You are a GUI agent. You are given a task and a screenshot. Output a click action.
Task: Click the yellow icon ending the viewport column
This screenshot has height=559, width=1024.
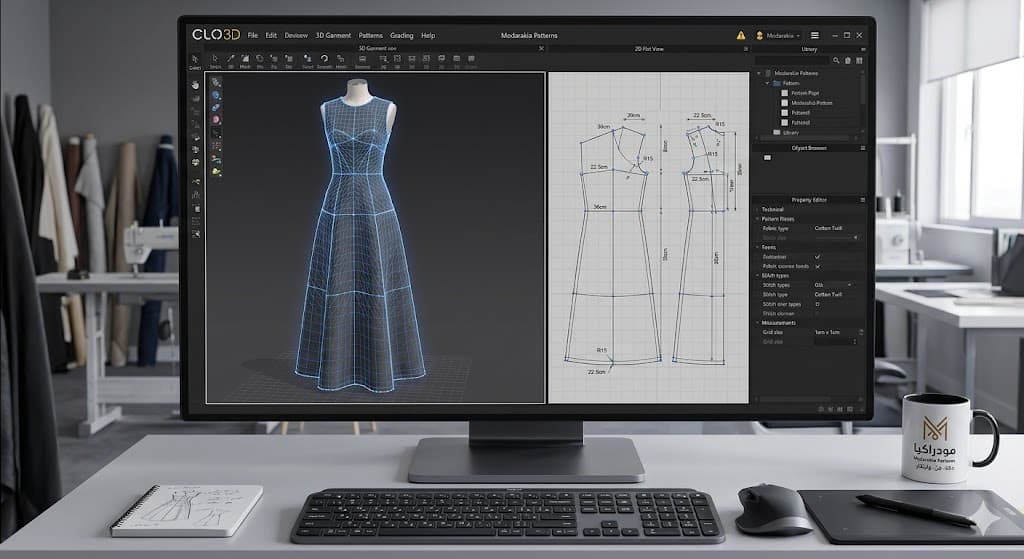coord(216,172)
